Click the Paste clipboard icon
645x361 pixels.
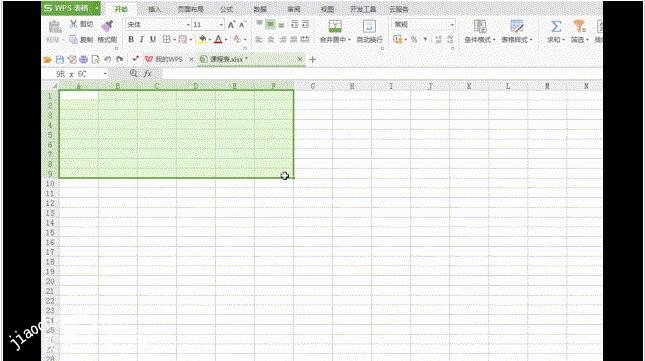point(55,27)
